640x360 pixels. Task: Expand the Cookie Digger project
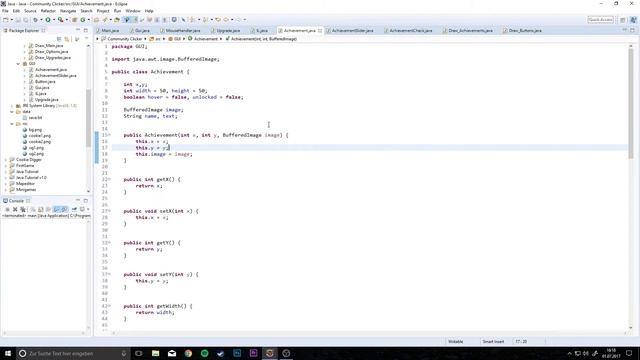point(6,160)
